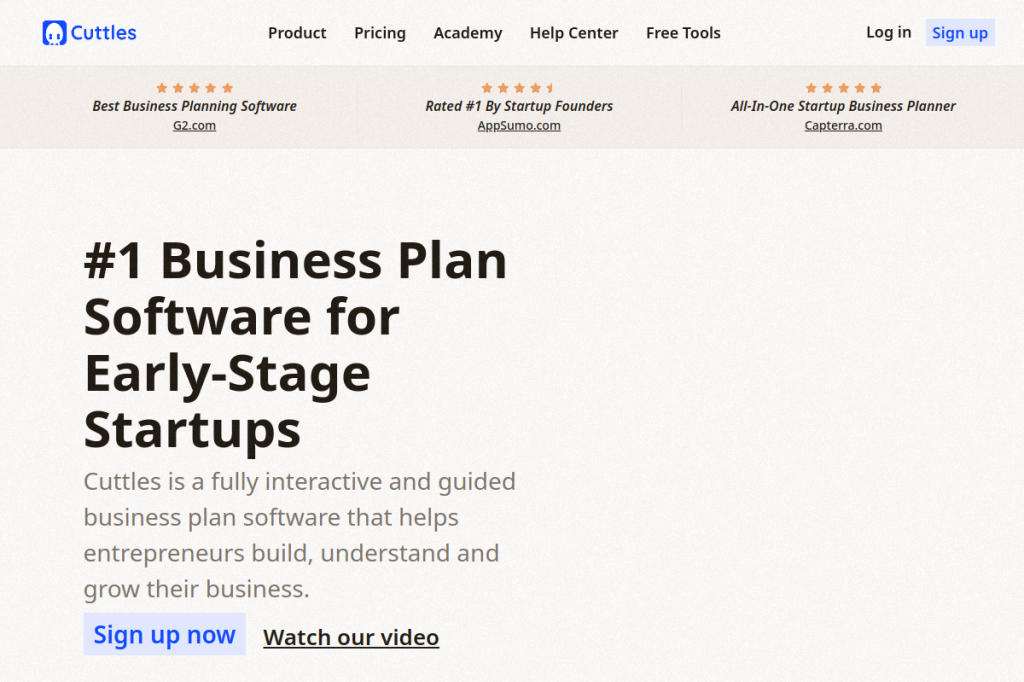Click the Best Business Planning Software text
Image resolution: width=1024 pixels, height=682 pixels.
(195, 106)
